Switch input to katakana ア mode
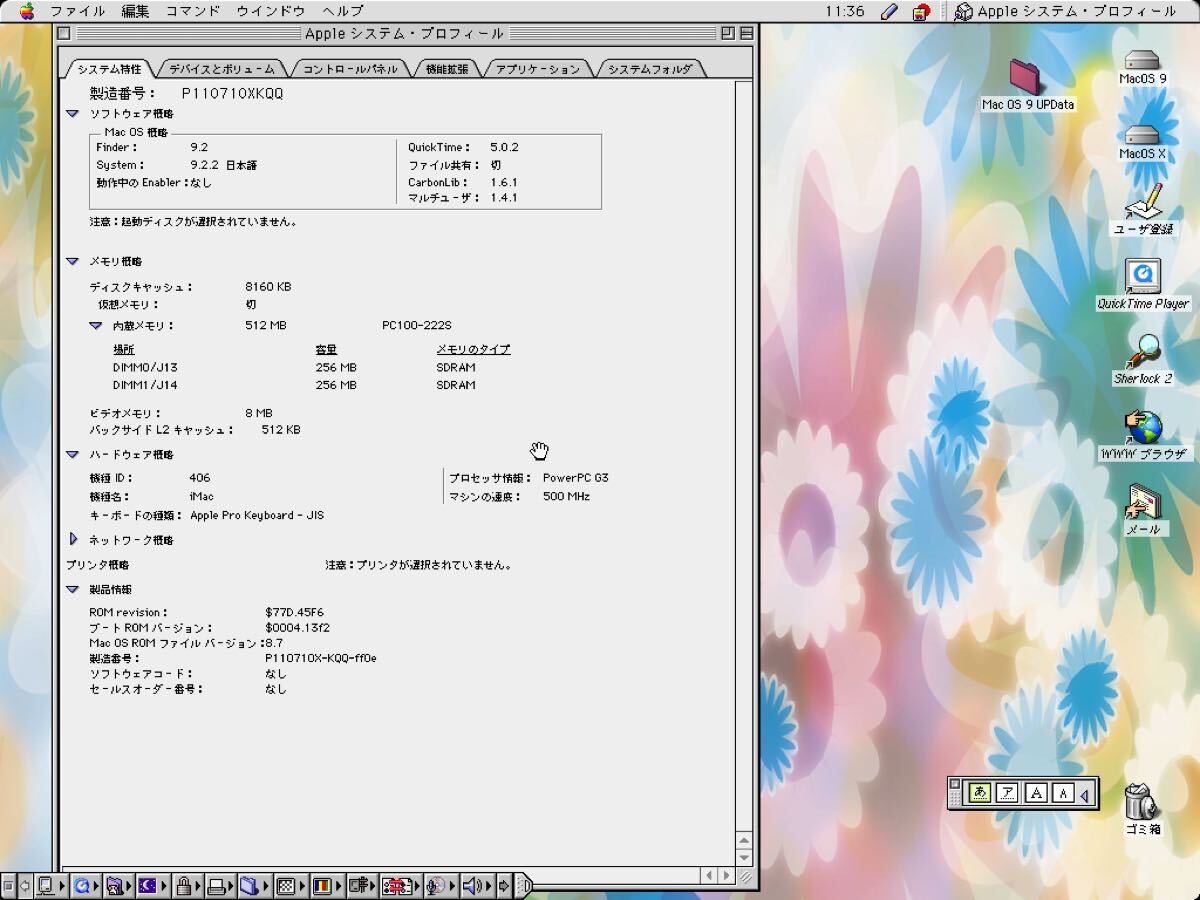Image resolution: width=1200 pixels, height=900 pixels. point(1008,793)
